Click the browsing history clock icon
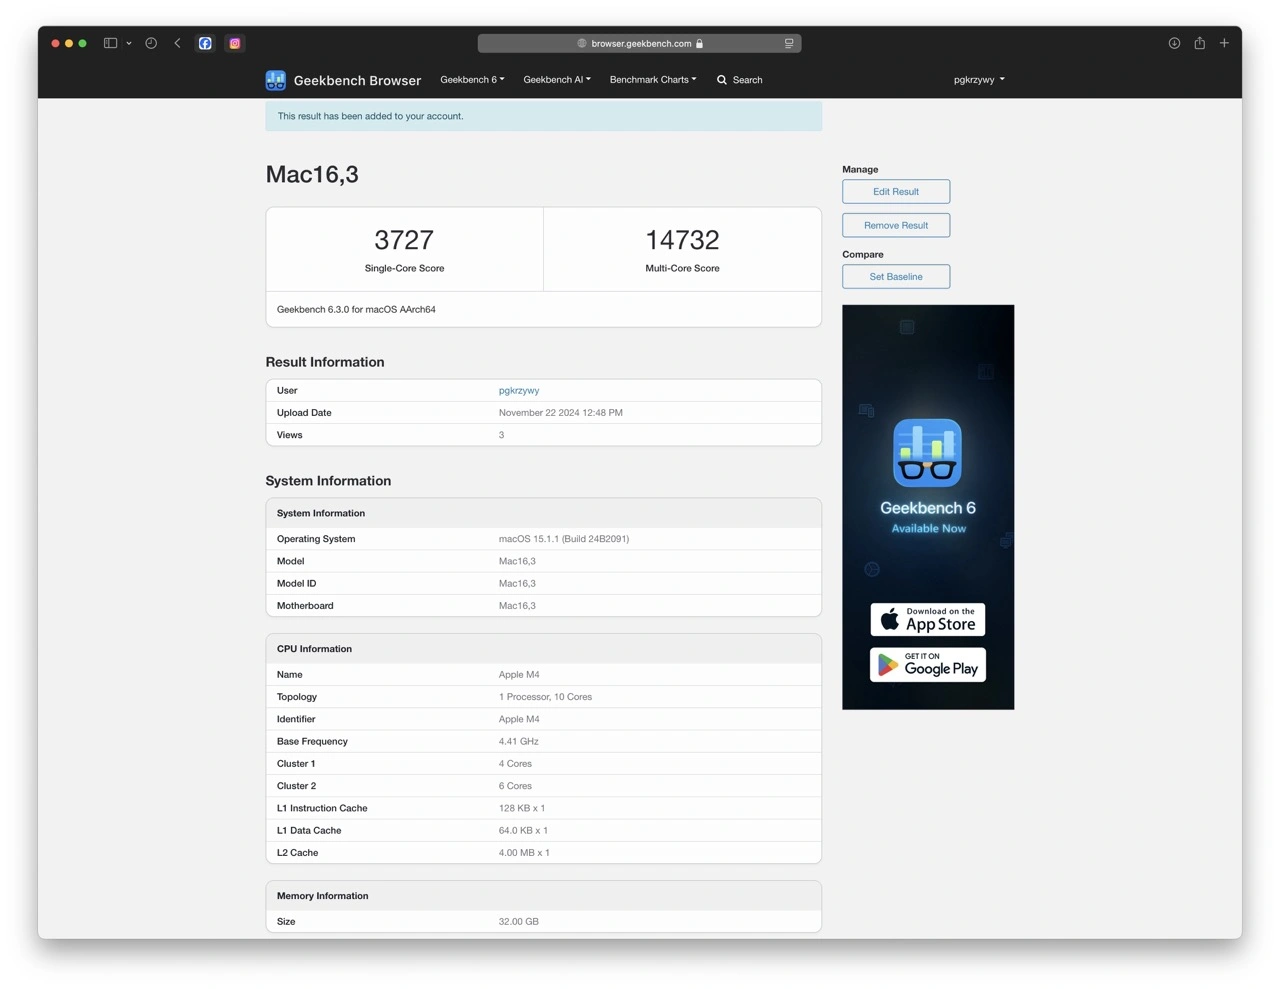The width and height of the screenshot is (1280, 989). pos(151,43)
